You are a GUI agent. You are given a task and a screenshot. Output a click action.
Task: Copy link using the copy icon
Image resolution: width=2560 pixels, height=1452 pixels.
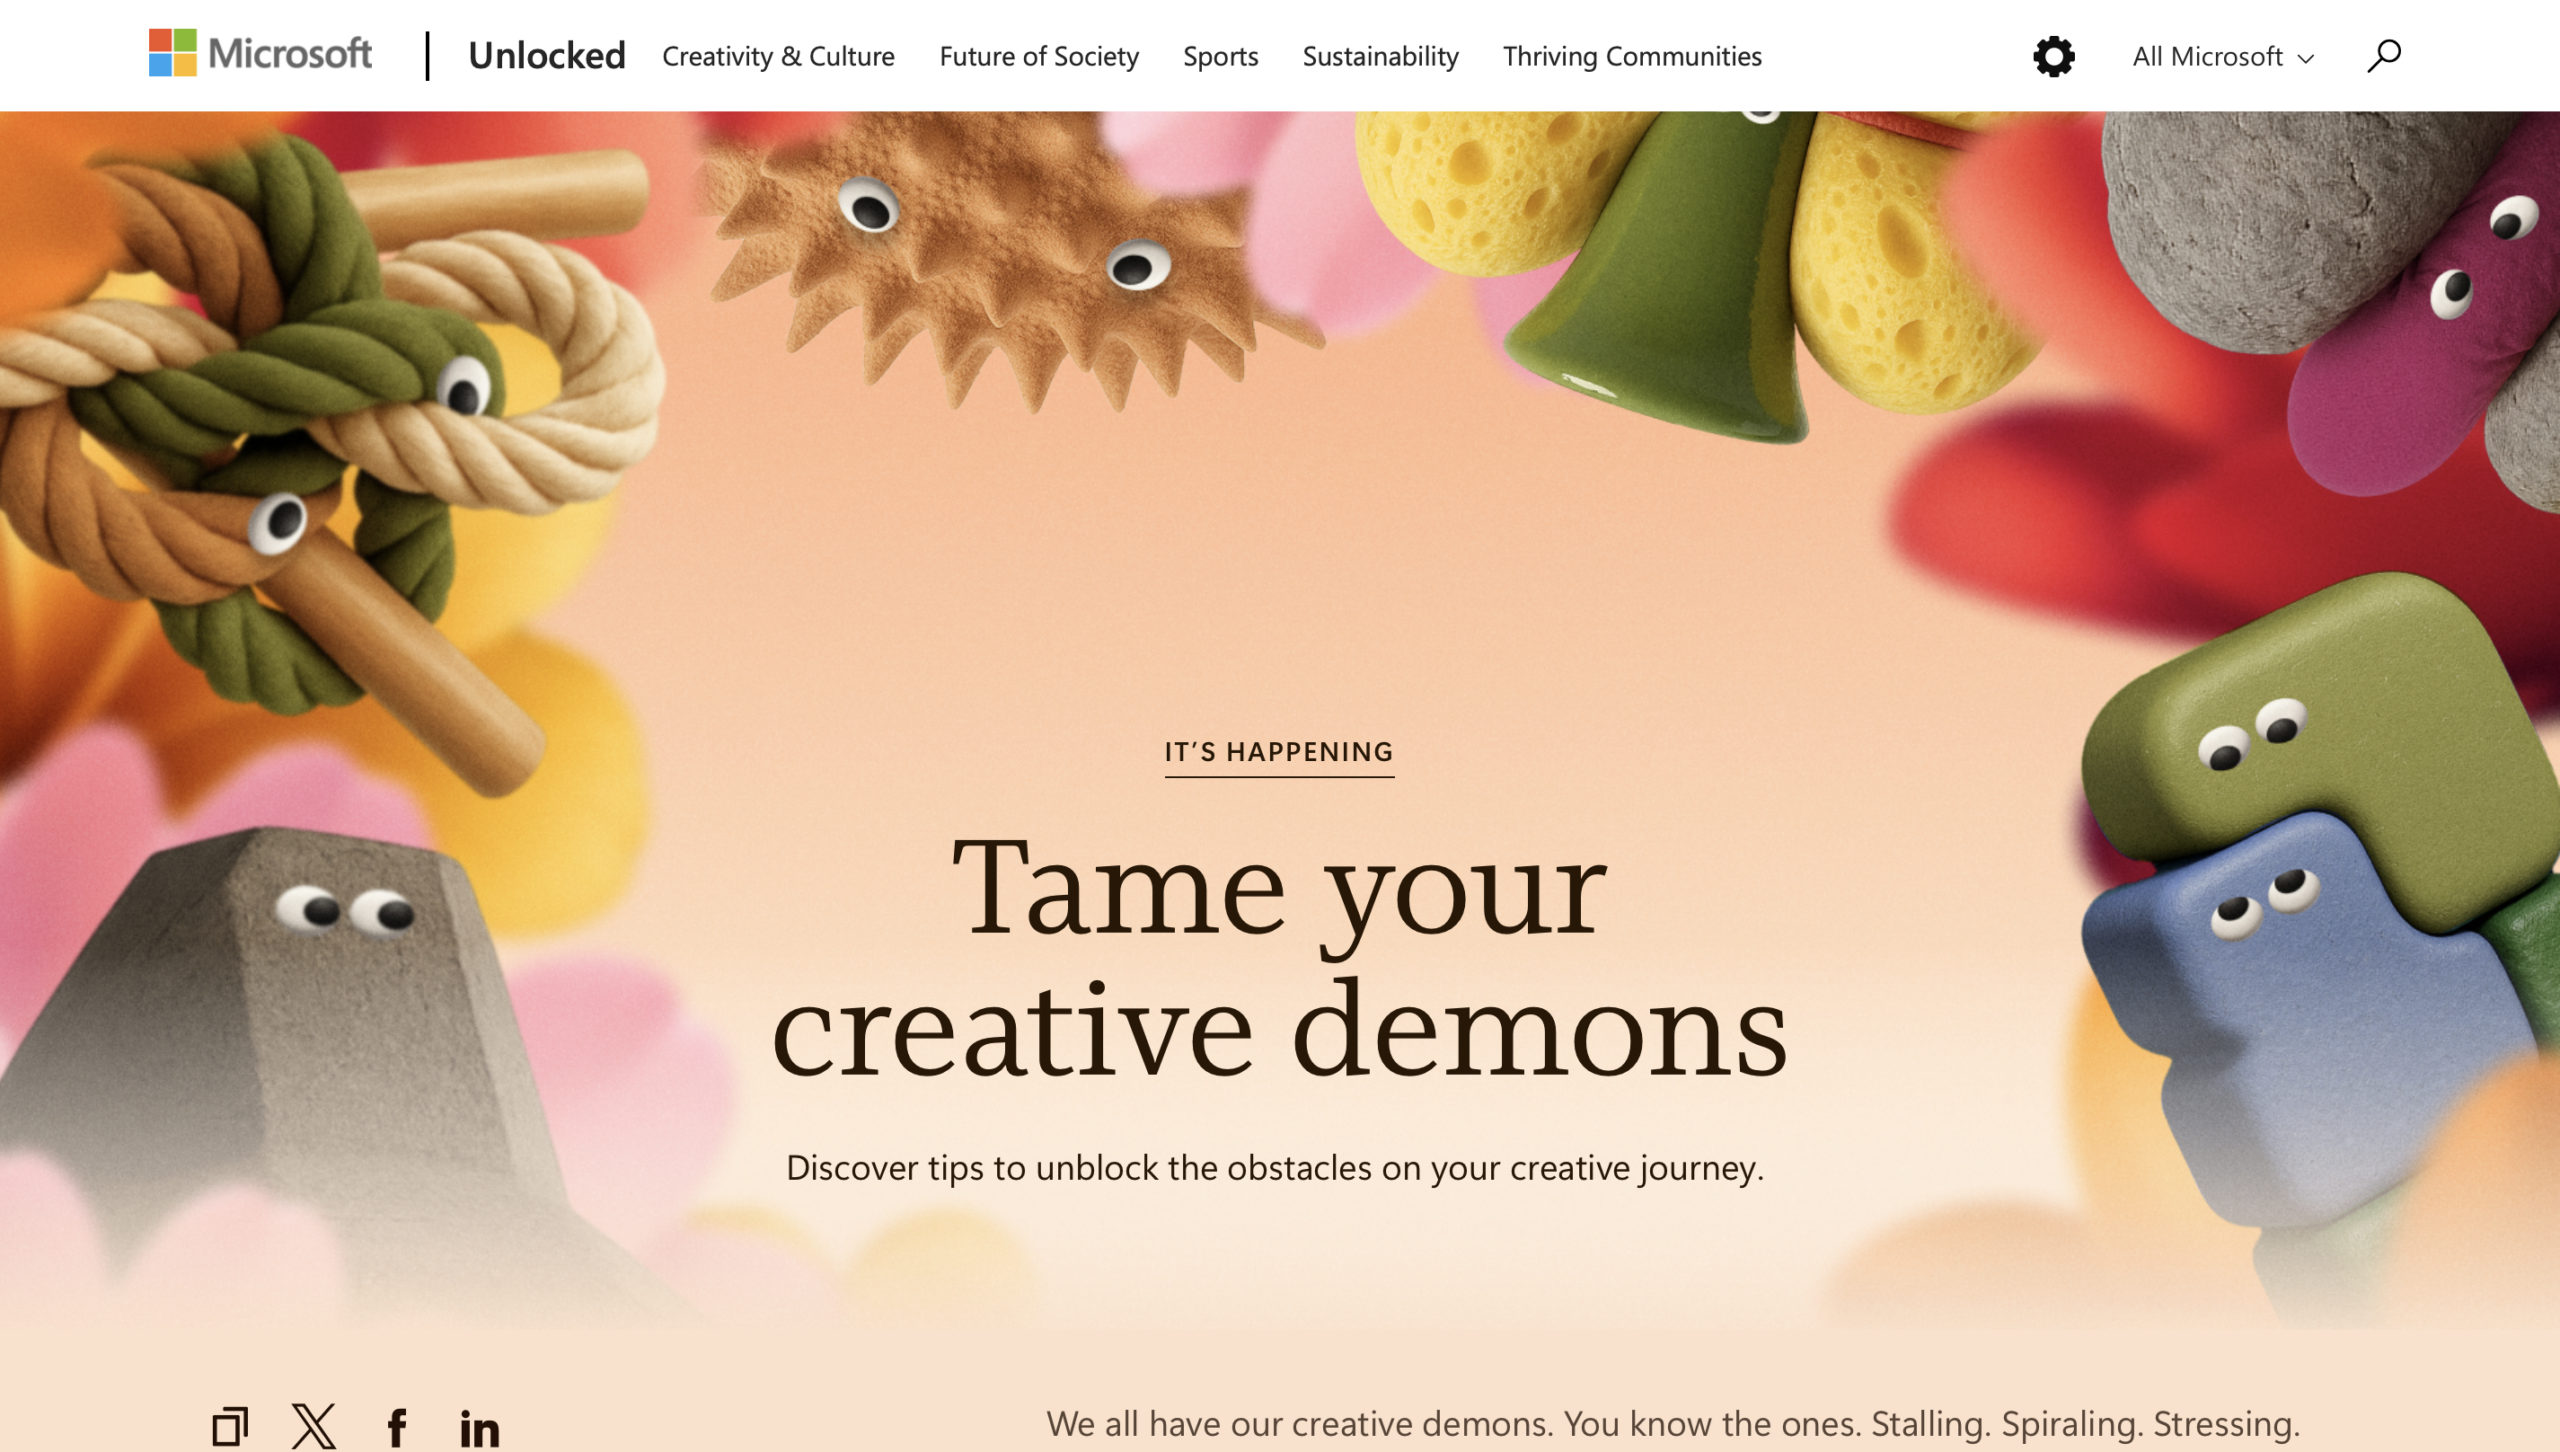pos(231,1427)
